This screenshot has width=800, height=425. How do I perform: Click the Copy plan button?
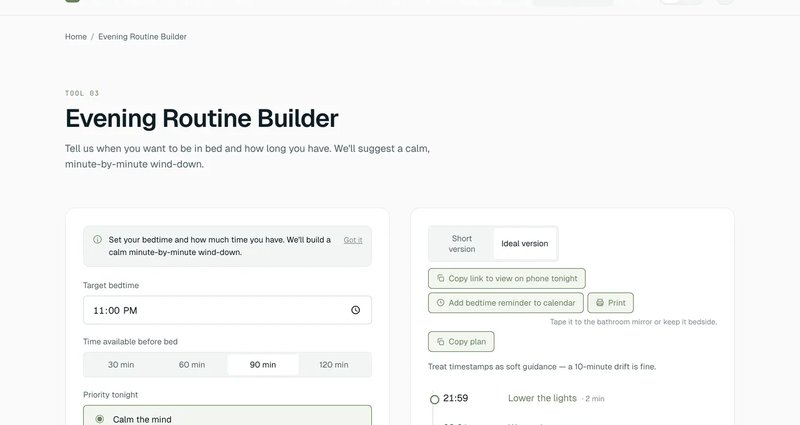pyautogui.click(x=461, y=342)
